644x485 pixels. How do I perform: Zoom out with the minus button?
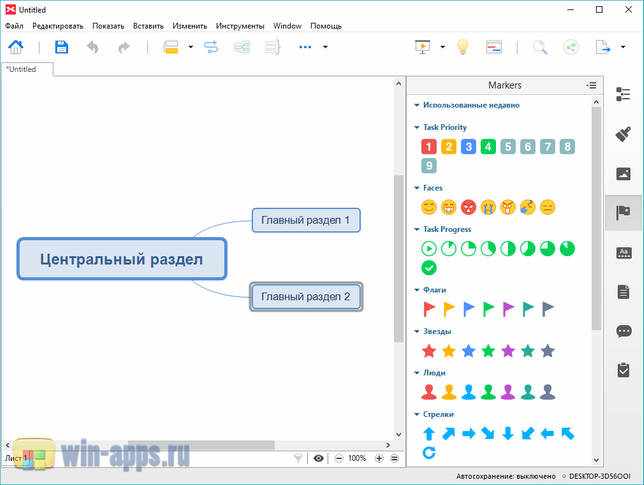tap(338, 458)
